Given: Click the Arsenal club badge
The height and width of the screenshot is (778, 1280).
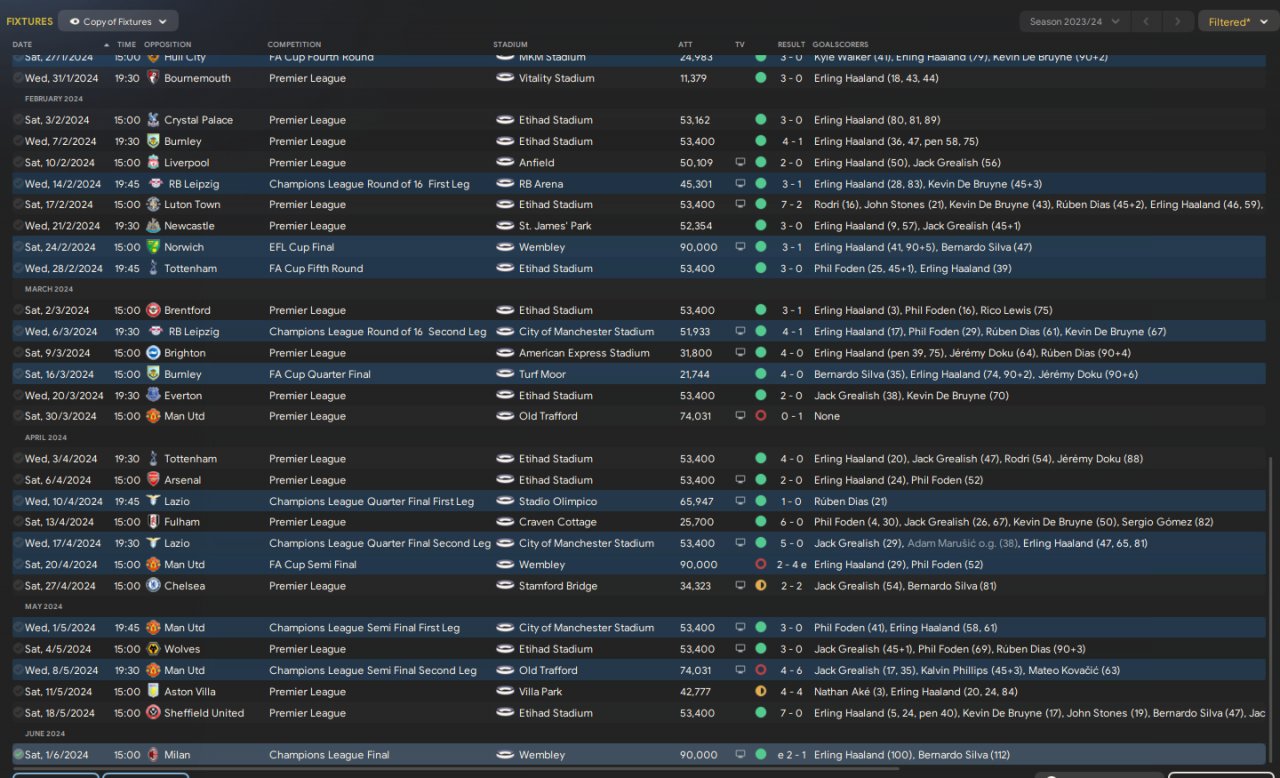Looking at the screenshot, I should point(153,480).
